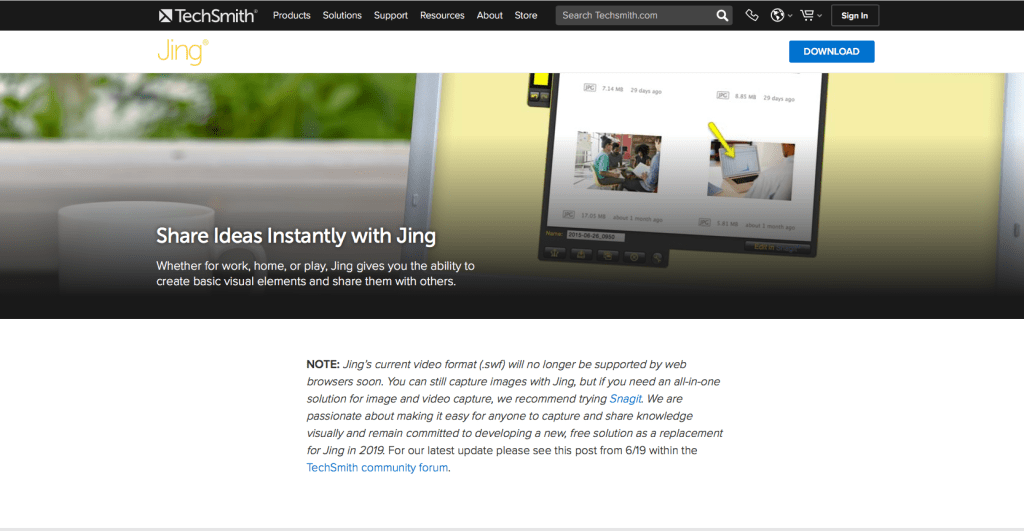Viewport: 1024px width, 531px height.
Task: Click the Sign In button
Action: pyautogui.click(x=855, y=15)
